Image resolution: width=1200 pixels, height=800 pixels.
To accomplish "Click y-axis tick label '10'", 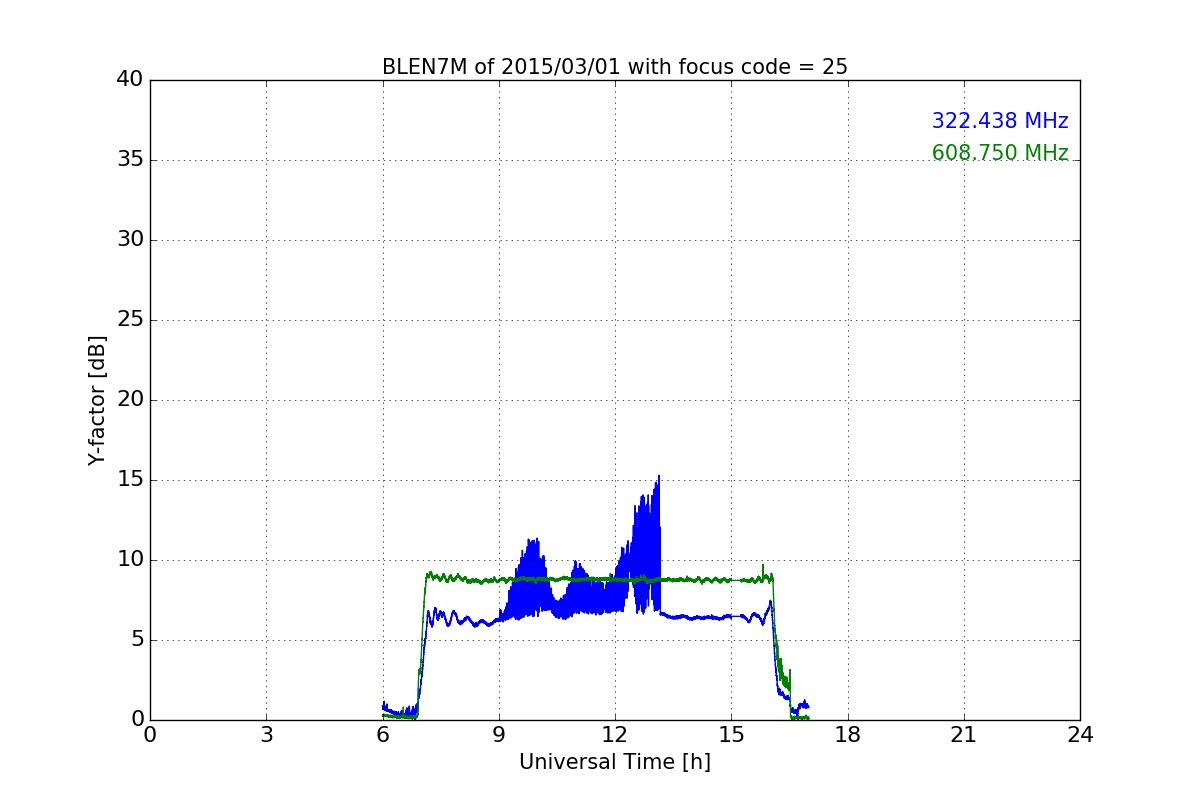I will click(130, 560).
